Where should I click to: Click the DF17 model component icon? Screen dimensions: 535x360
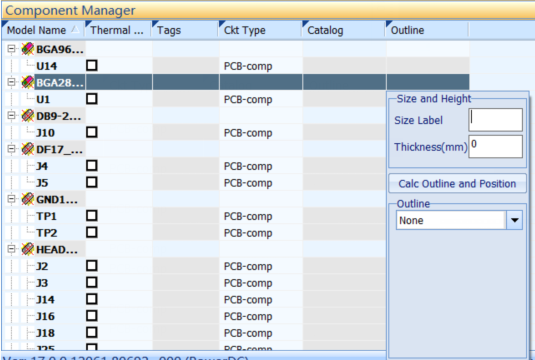[28, 149]
